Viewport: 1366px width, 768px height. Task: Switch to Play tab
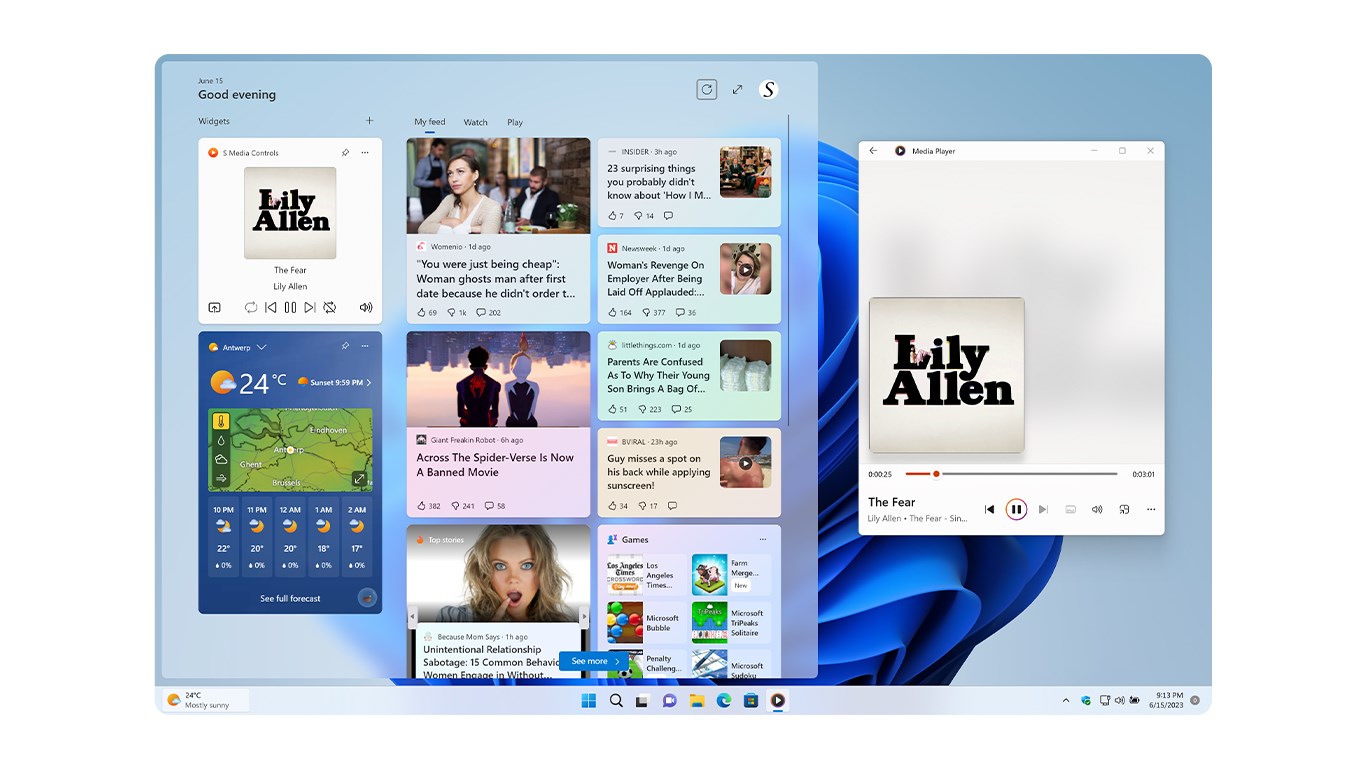515,122
